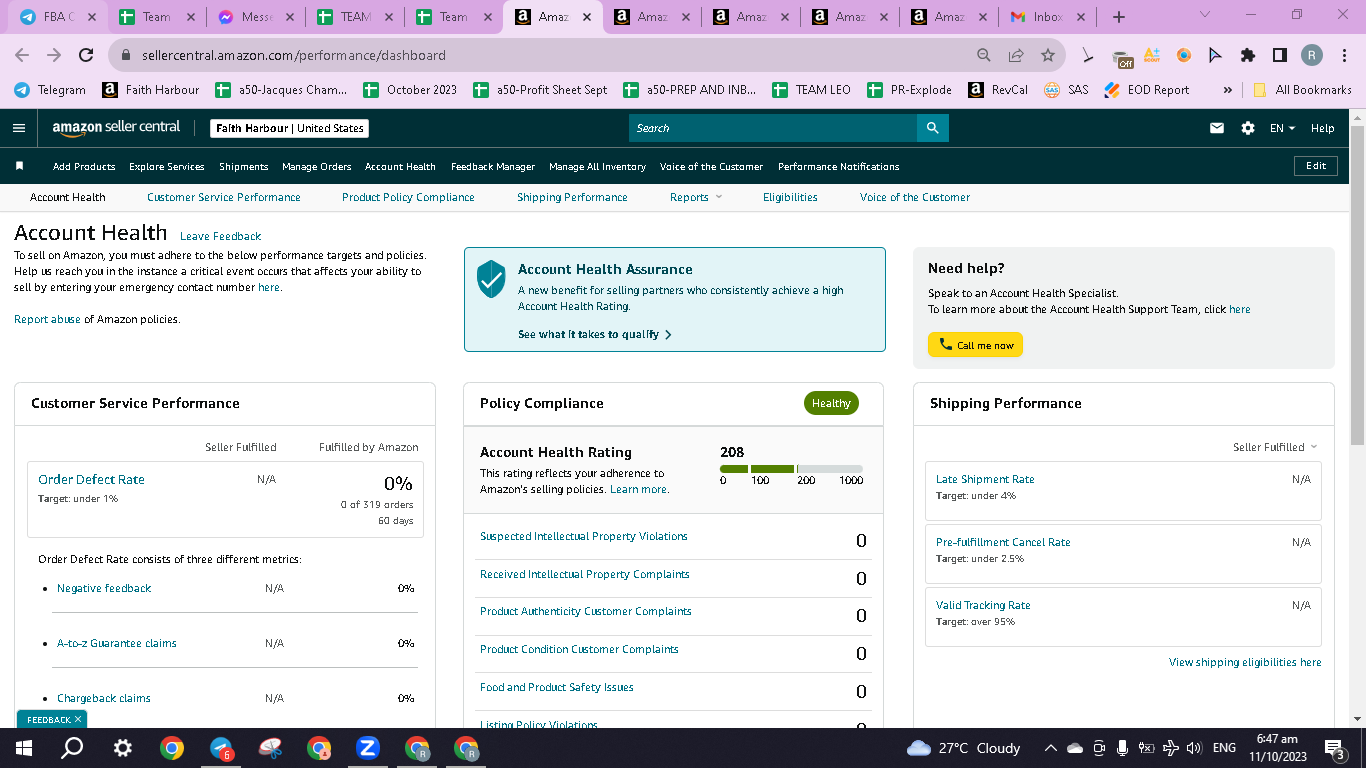Click the favorites bar bookmark icon

click(20, 166)
